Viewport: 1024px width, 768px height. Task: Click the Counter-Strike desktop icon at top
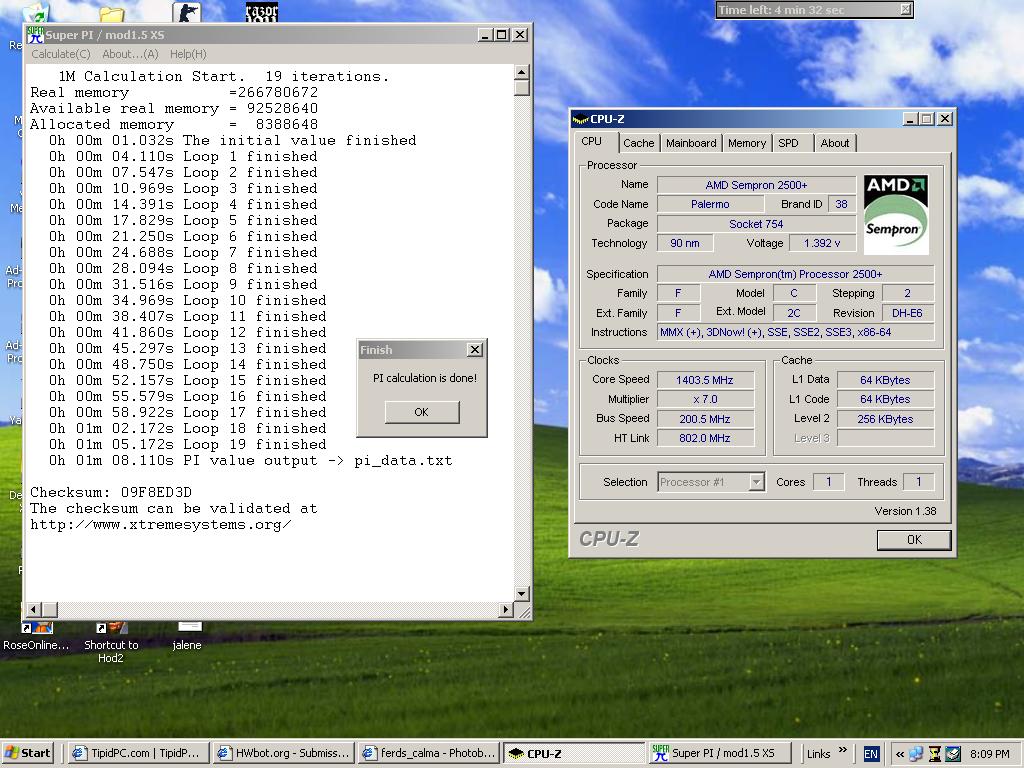pyautogui.click(x=187, y=11)
